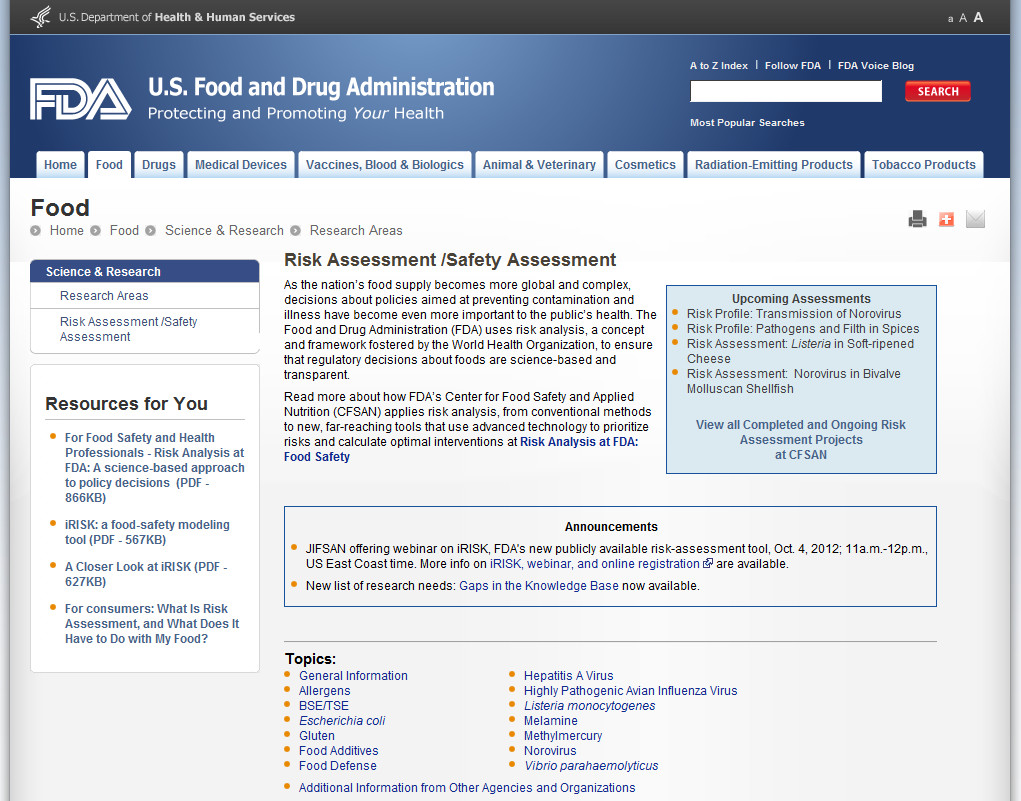Open the Methylmercury topic
This screenshot has width=1021, height=801.
click(x=563, y=736)
